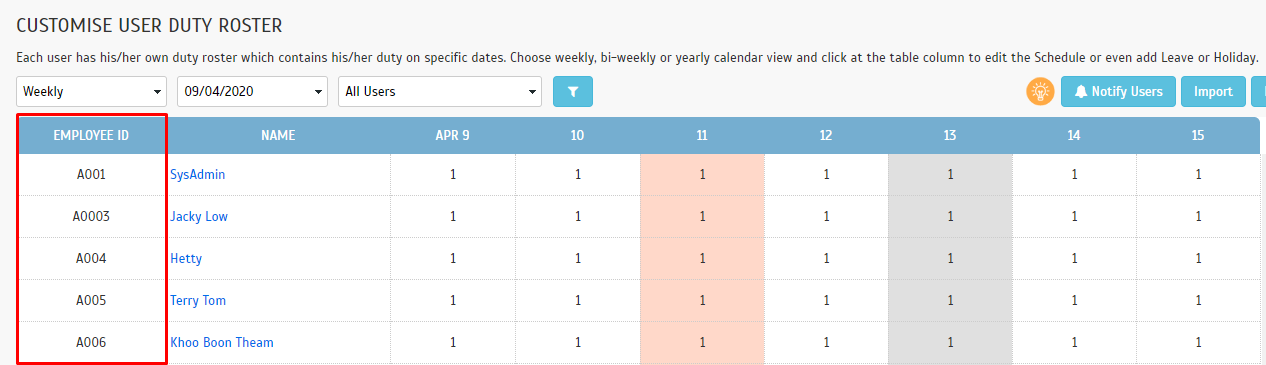Screen dimensions: 1266x365
Task: Edit Jacky Low's grey day 13 cell
Action: click(950, 216)
